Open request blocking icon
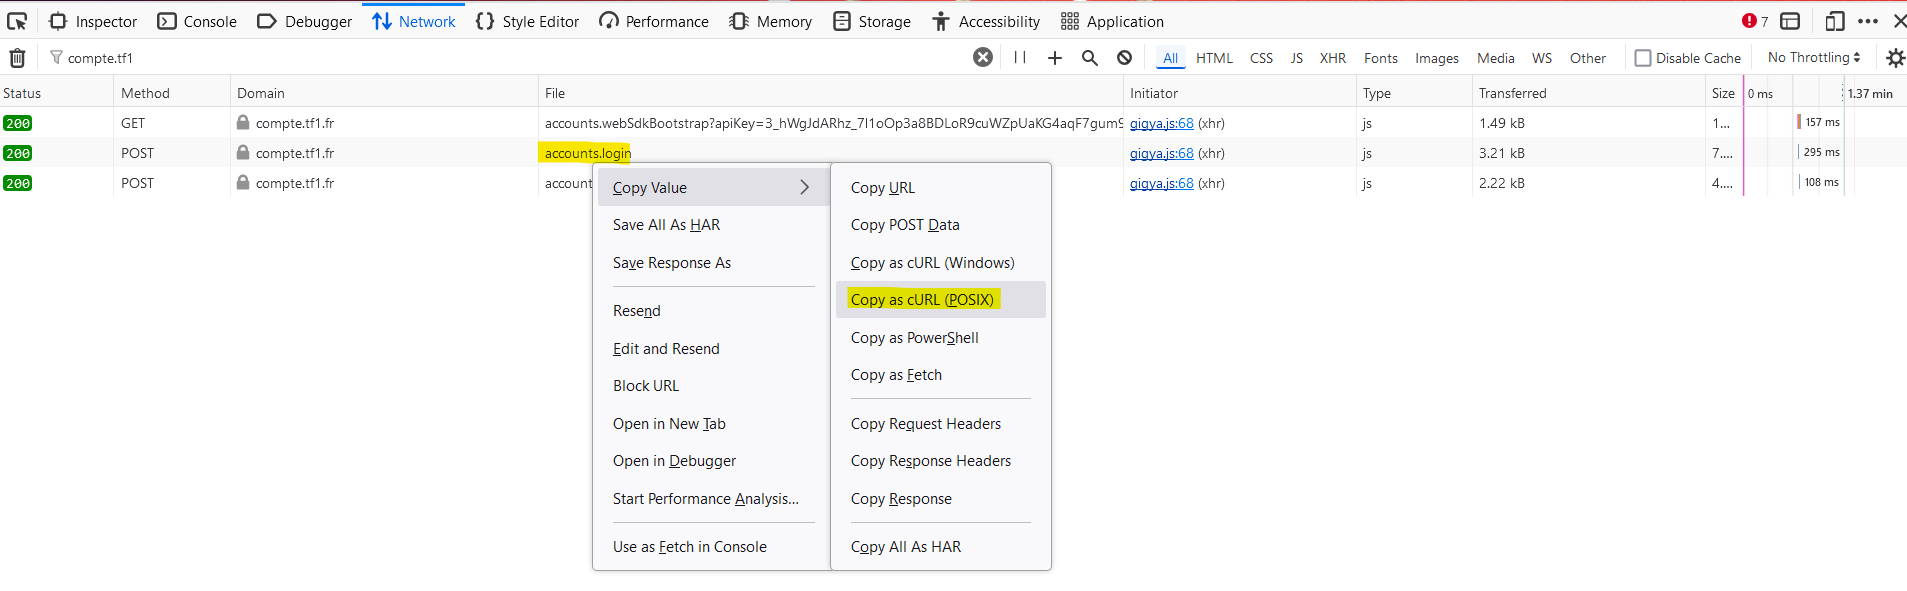1907x591 pixels. click(1124, 58)
